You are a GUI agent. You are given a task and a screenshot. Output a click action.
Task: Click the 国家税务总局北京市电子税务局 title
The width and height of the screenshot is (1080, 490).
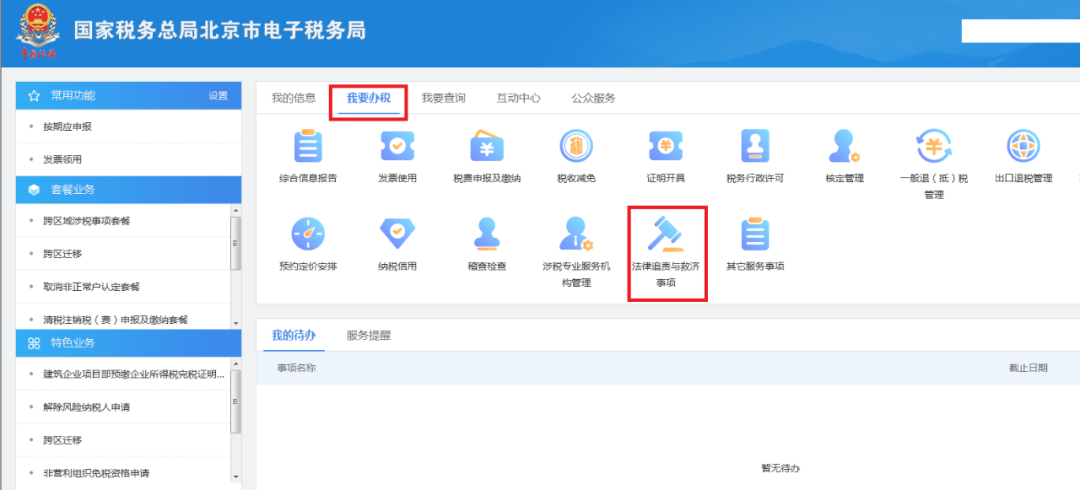(x=220, y=31)
